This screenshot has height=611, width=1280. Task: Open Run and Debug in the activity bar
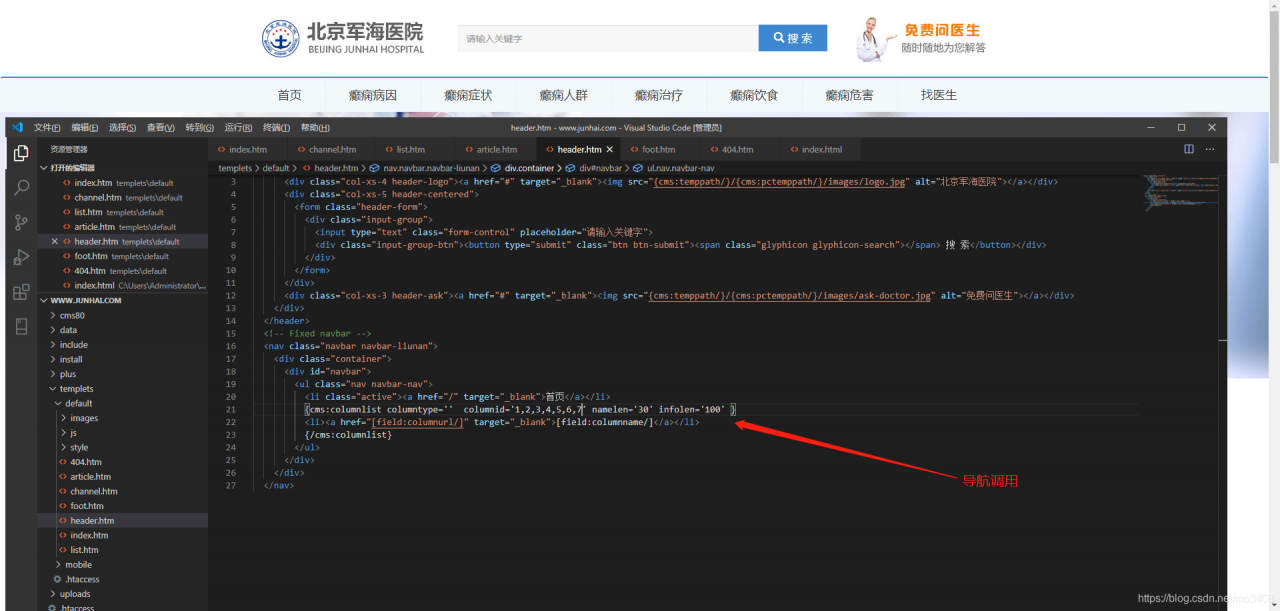(x=21, y=257)
